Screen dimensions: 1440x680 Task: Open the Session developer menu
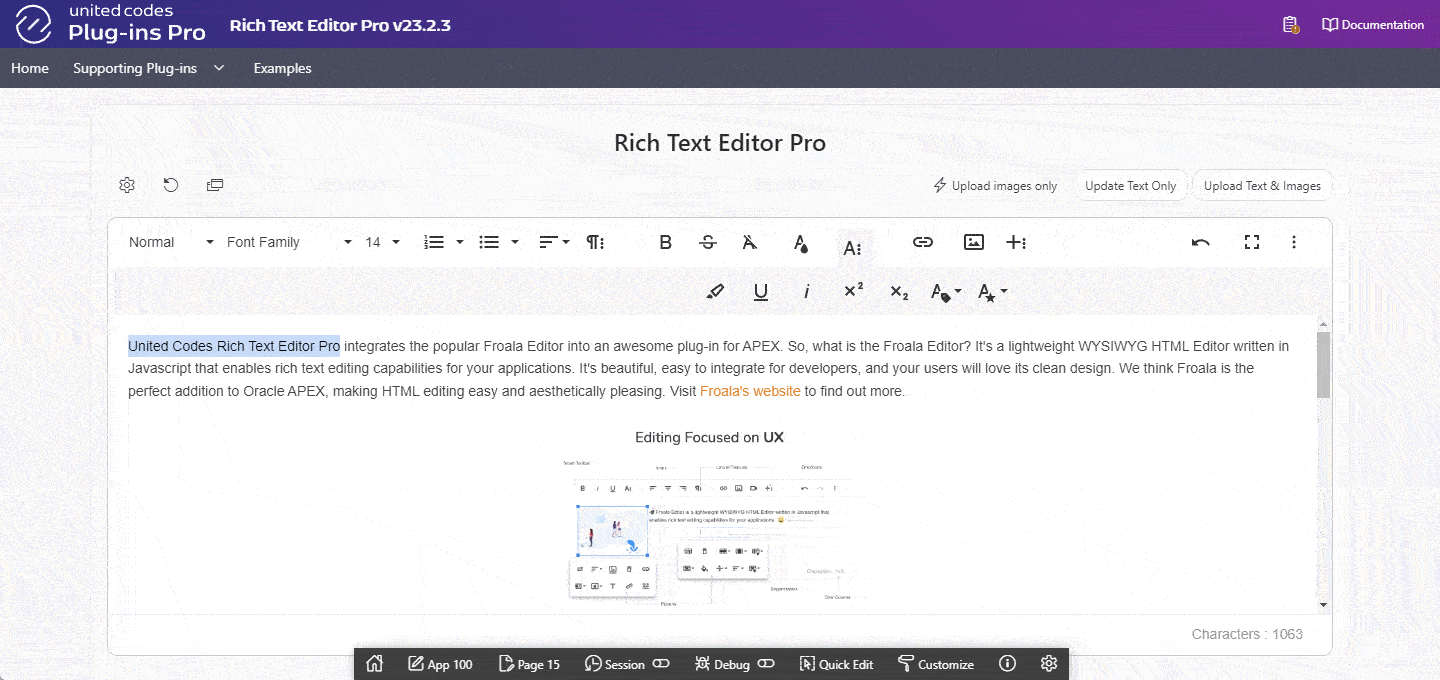point(616,664)
